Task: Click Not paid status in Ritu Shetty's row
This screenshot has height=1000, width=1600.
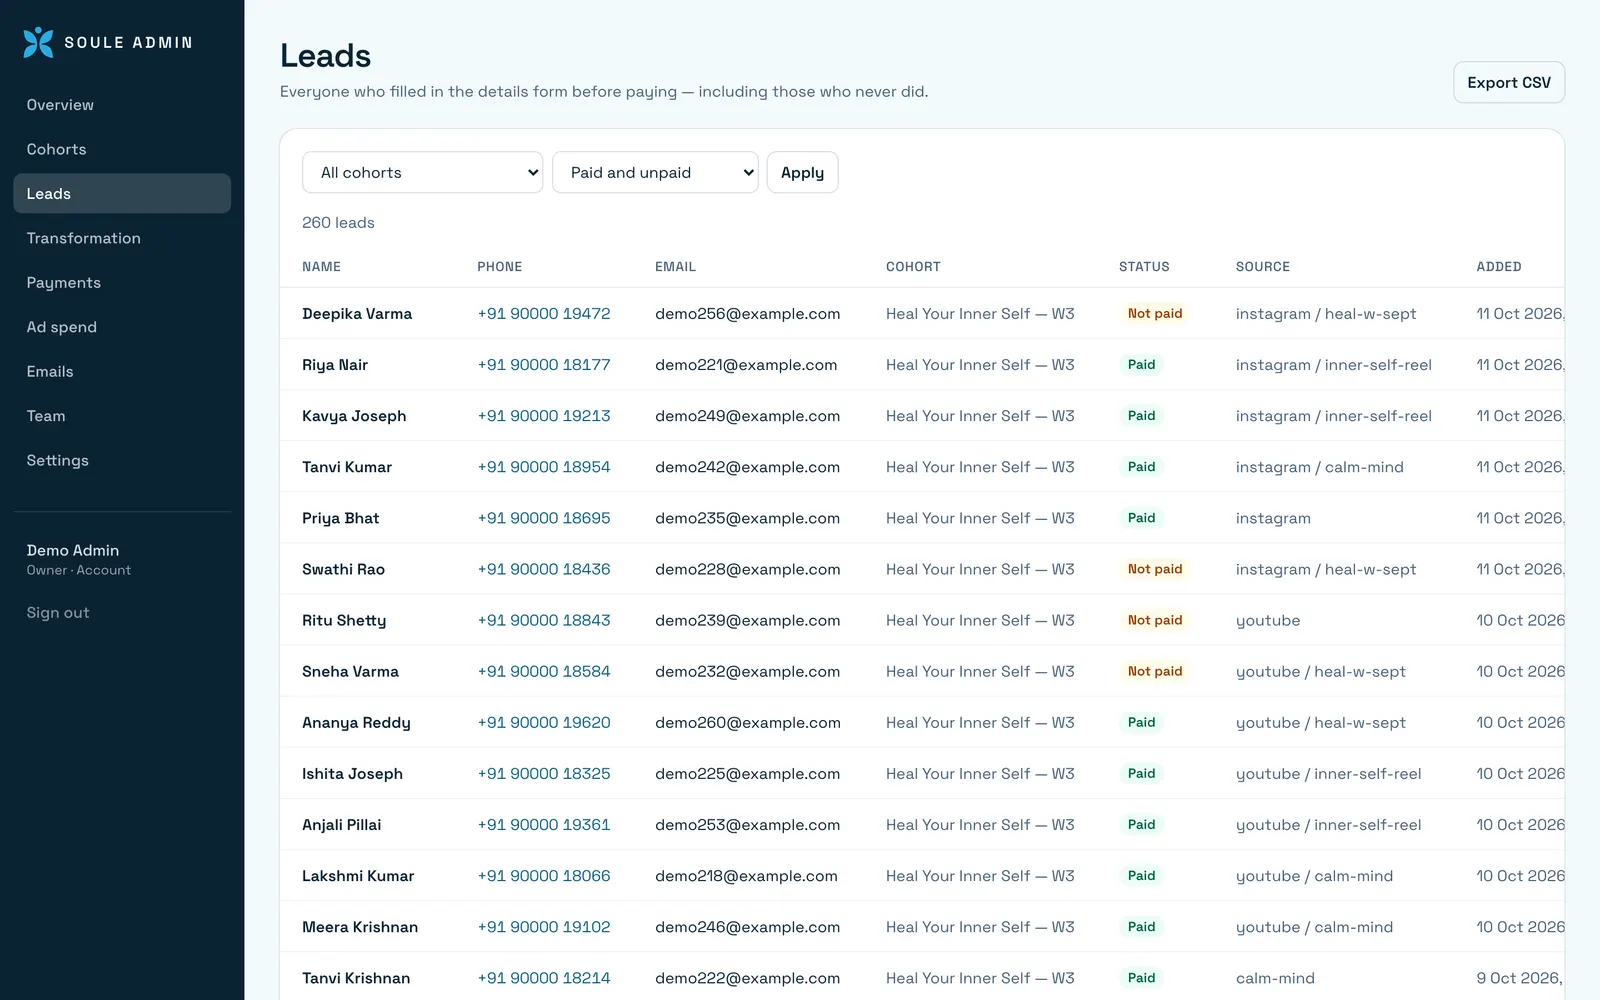Action: click(1155, 620)
